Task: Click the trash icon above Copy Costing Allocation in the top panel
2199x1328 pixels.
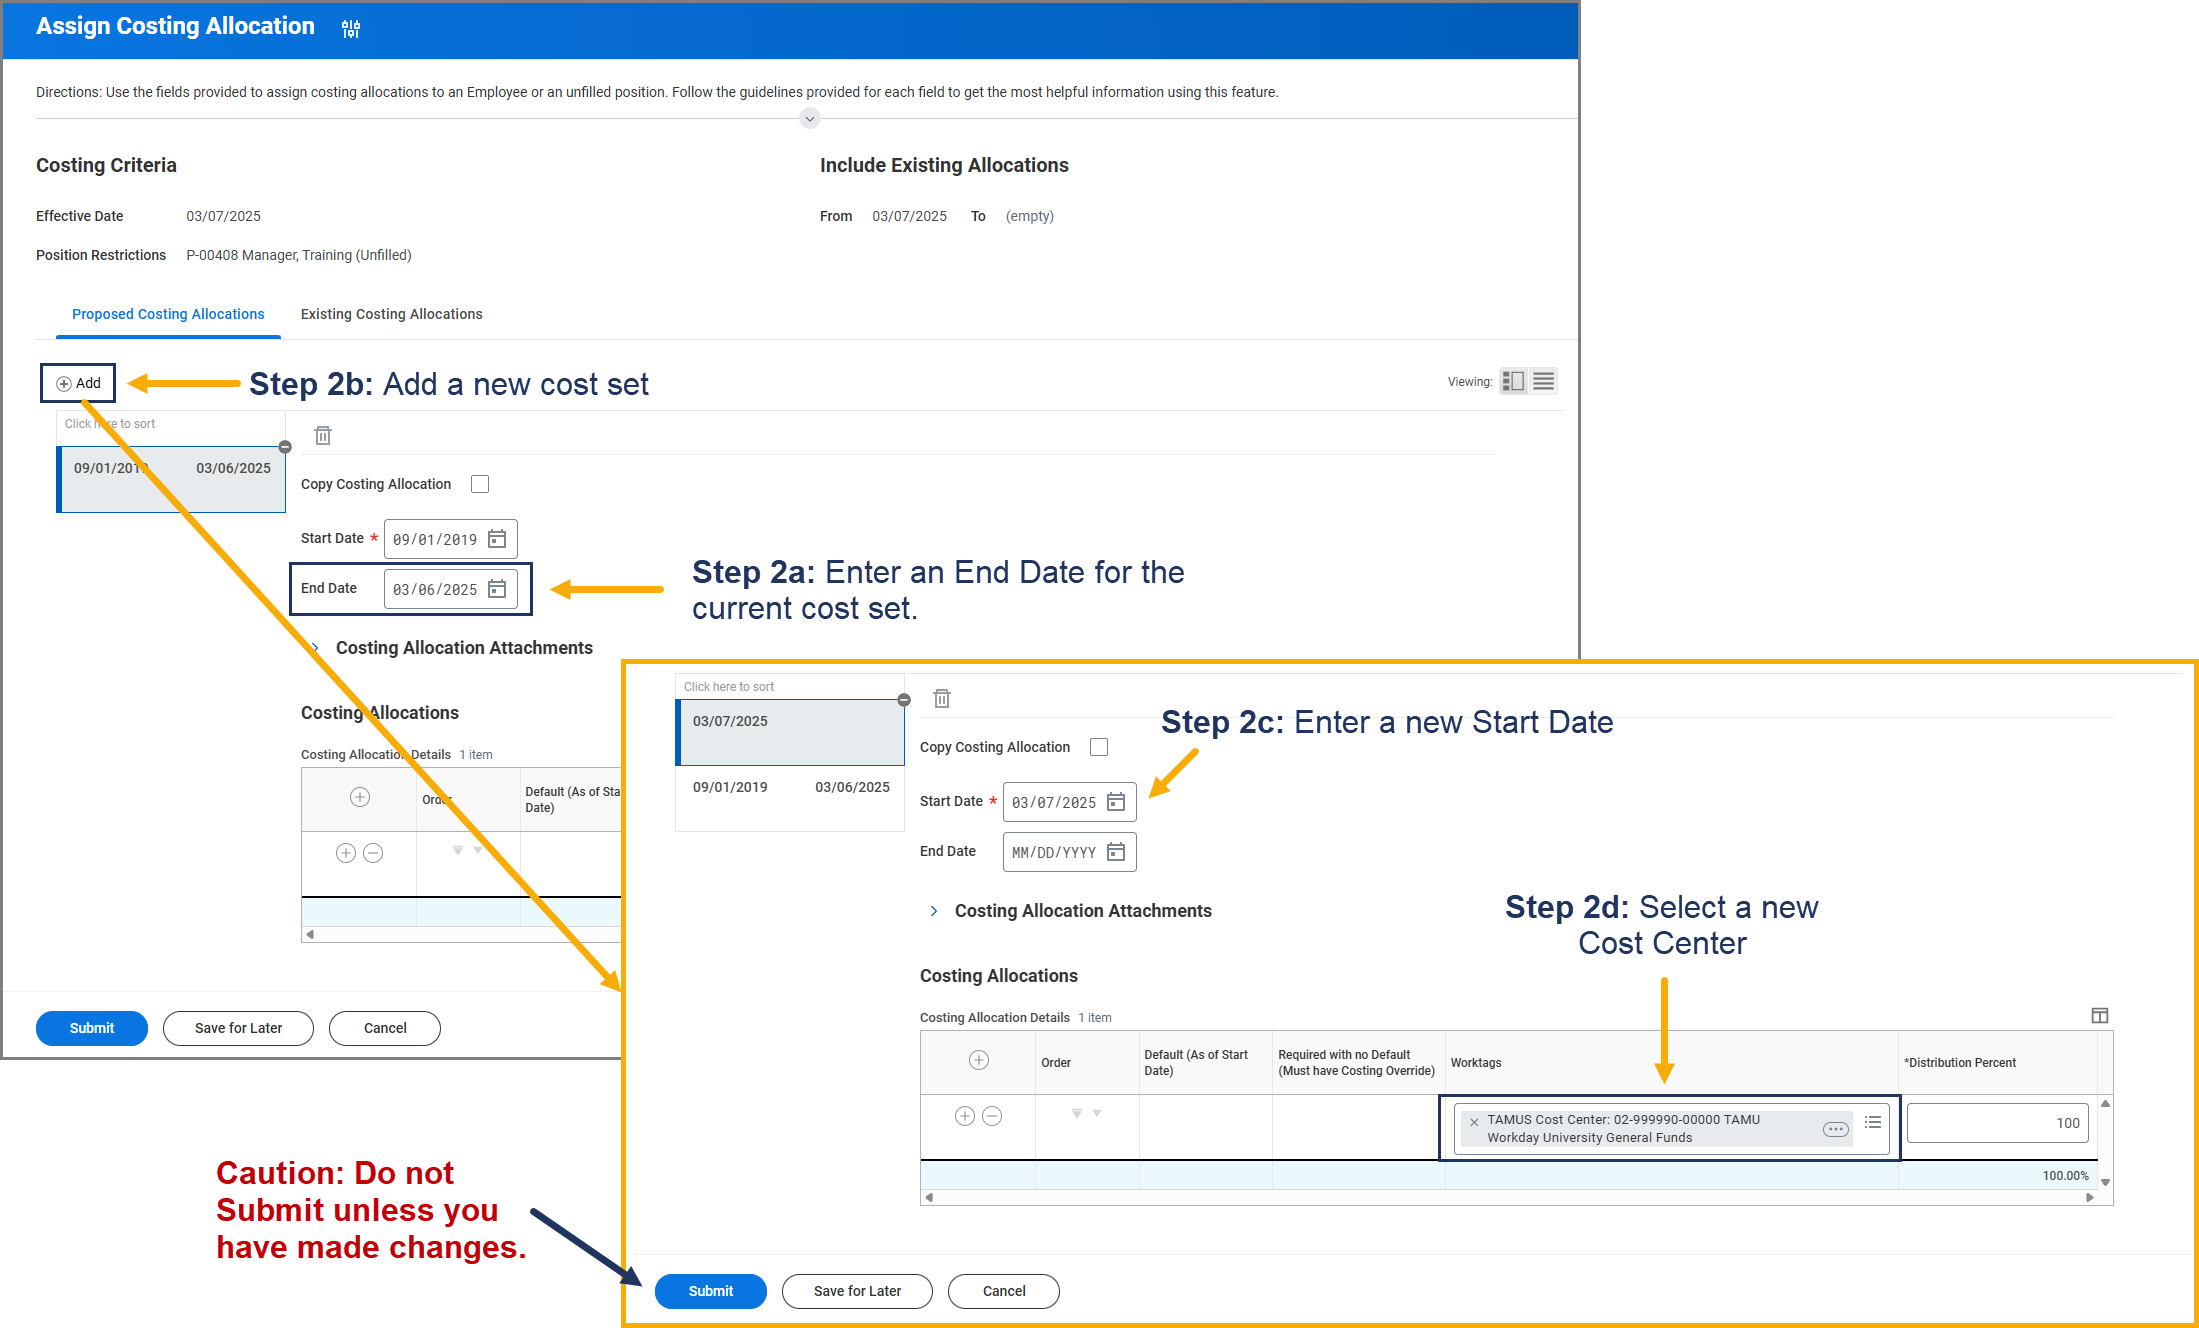Action: (x=323, y=436)
